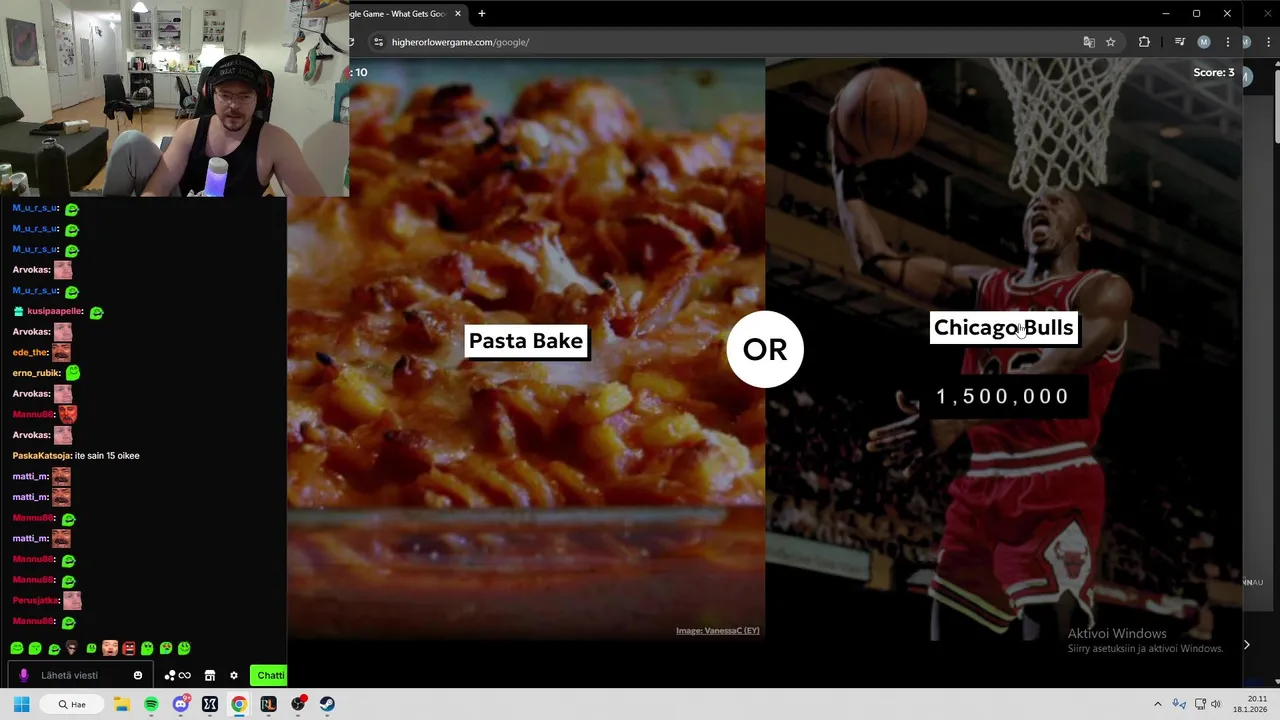Click the Translate page icon
The width and height of the screenshot is (1280, 720).
[x=1089, y=42]
